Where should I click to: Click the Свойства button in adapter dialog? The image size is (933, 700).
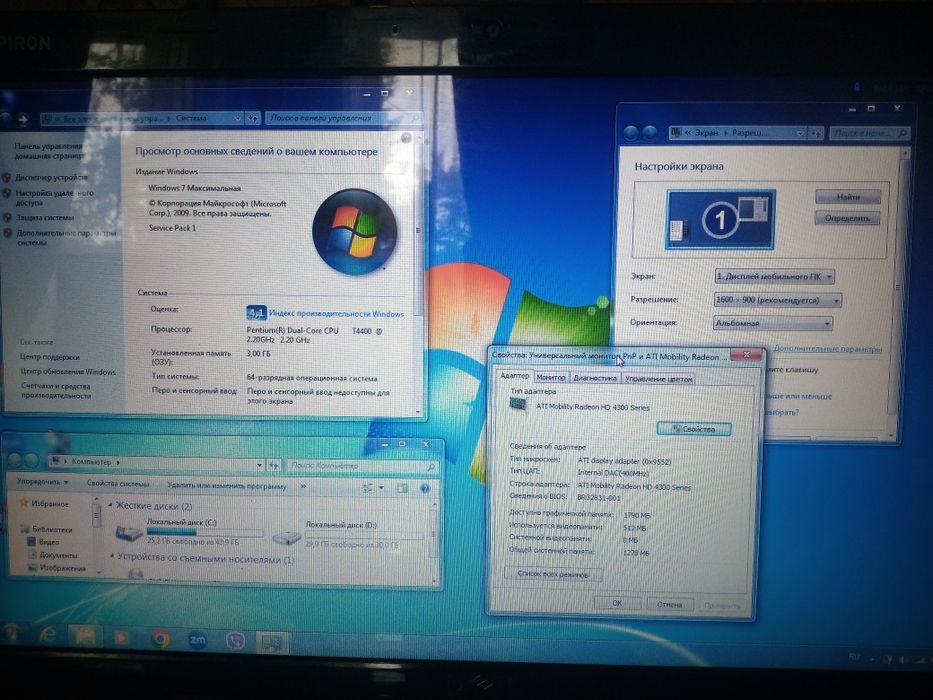(x=694, y=429)
